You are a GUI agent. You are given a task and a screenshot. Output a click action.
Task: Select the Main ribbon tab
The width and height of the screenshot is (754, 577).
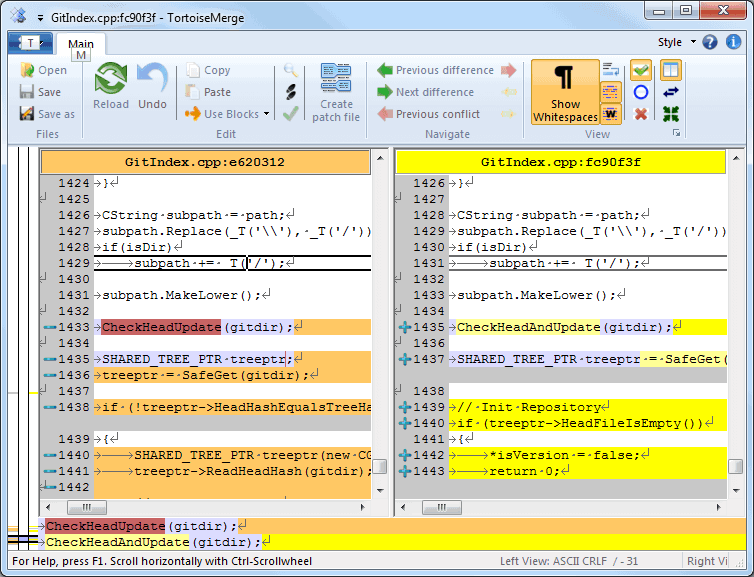click(x=81, y=44)
